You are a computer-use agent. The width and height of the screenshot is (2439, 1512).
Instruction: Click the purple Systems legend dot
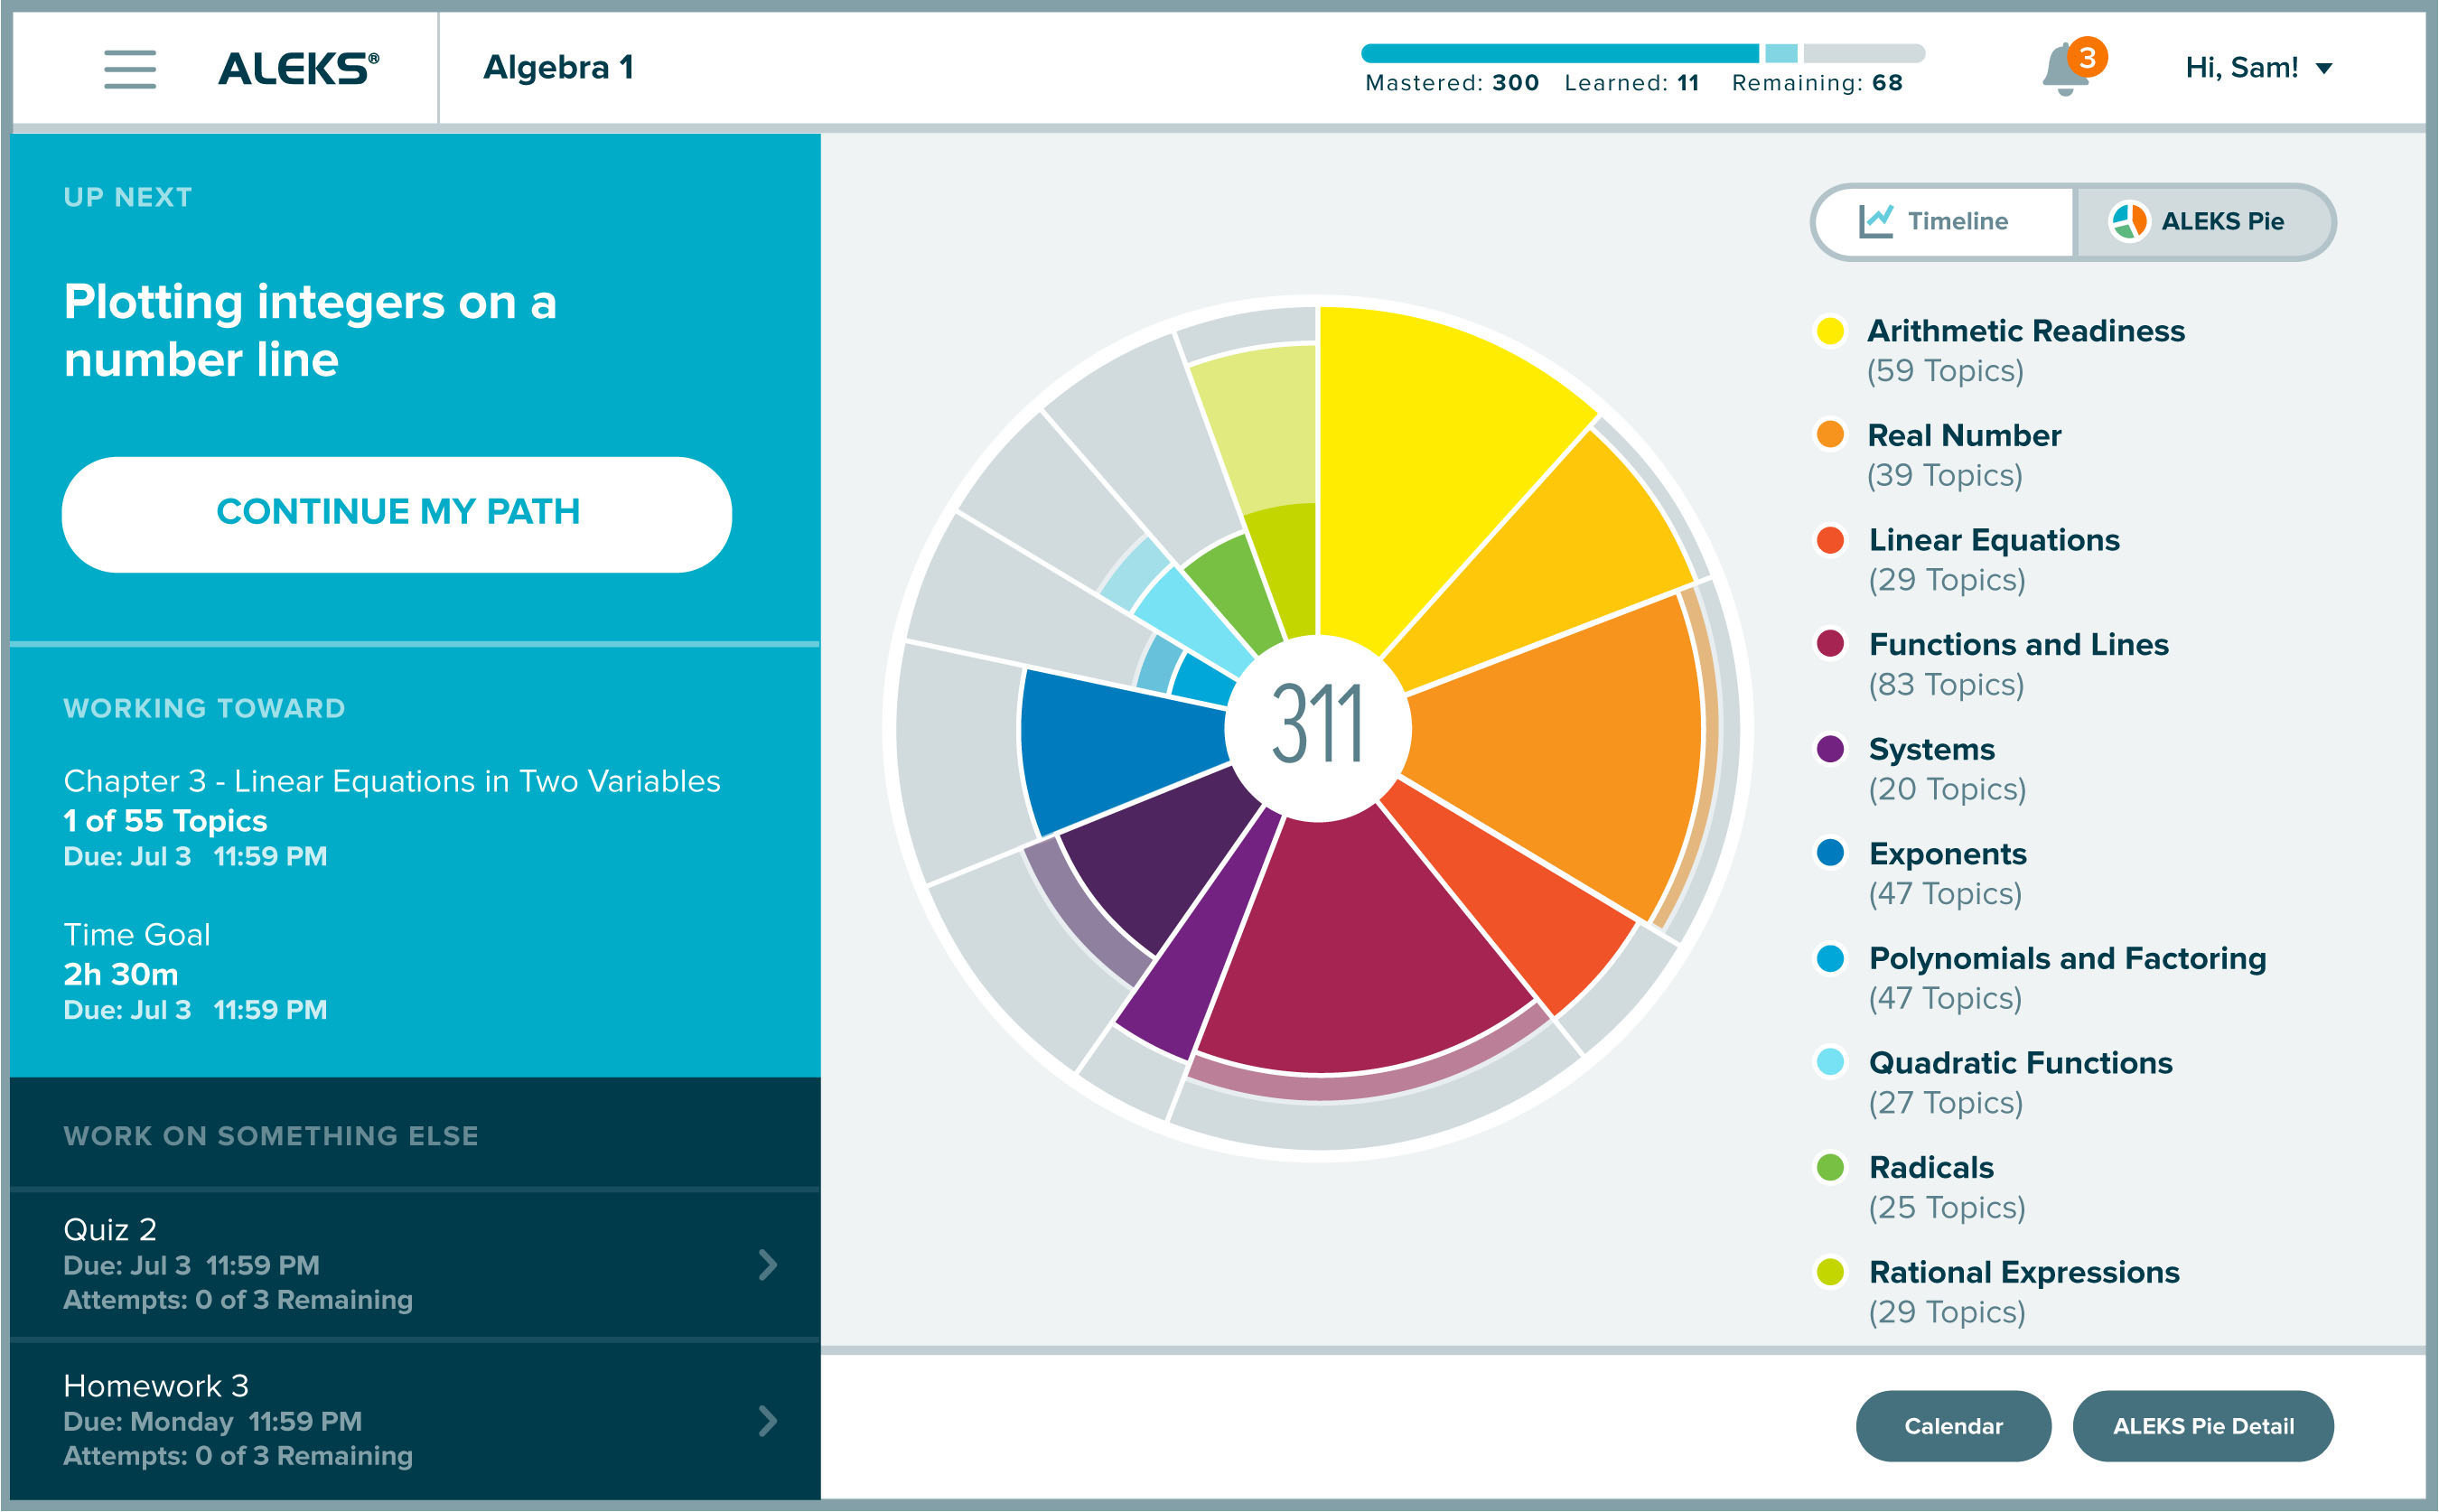1829,749
